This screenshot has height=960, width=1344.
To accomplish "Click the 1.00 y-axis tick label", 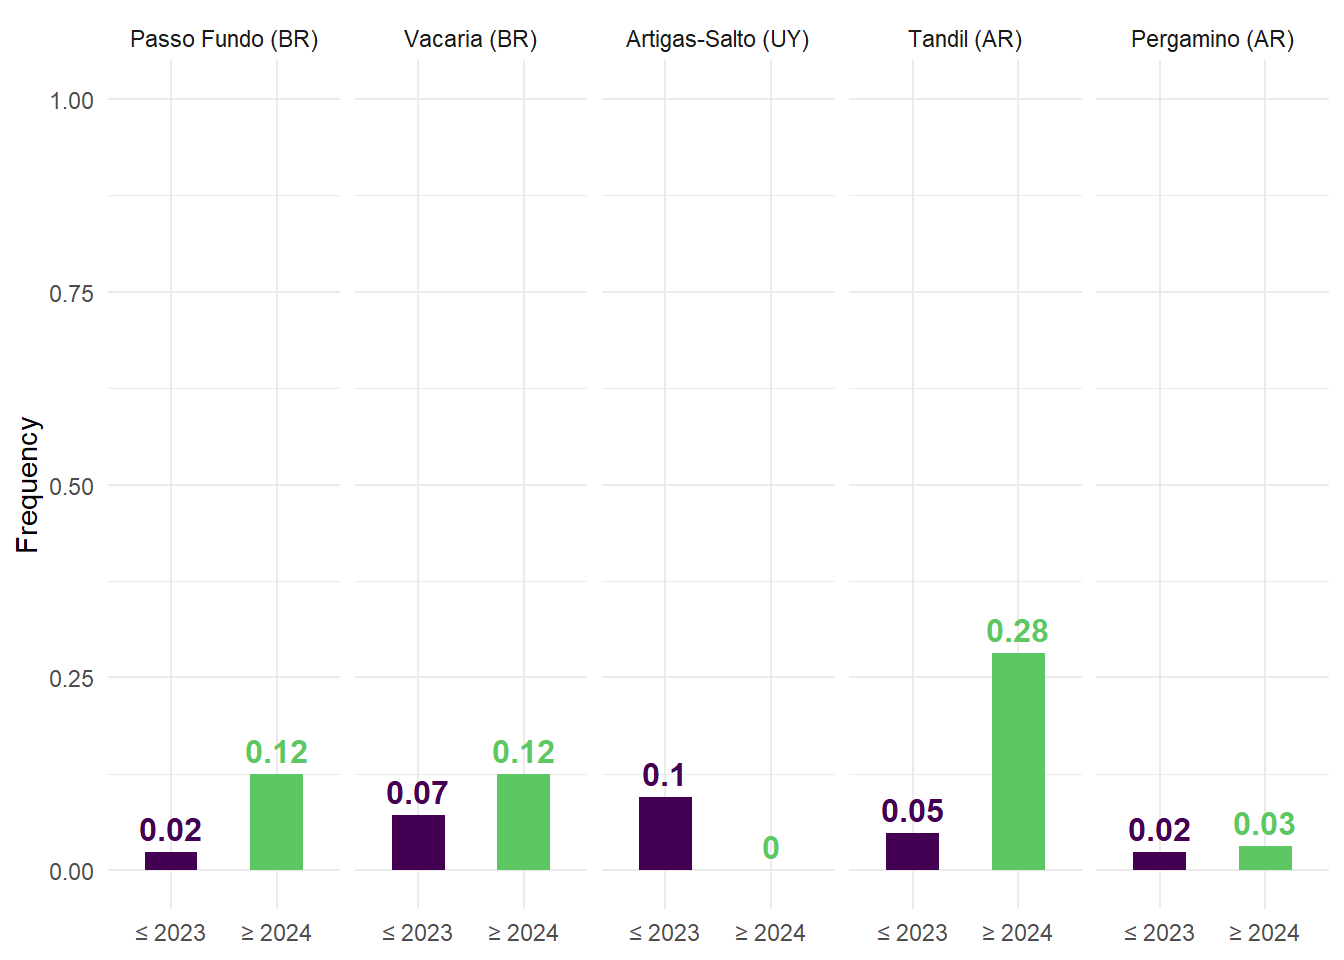I will click(71, 101).
